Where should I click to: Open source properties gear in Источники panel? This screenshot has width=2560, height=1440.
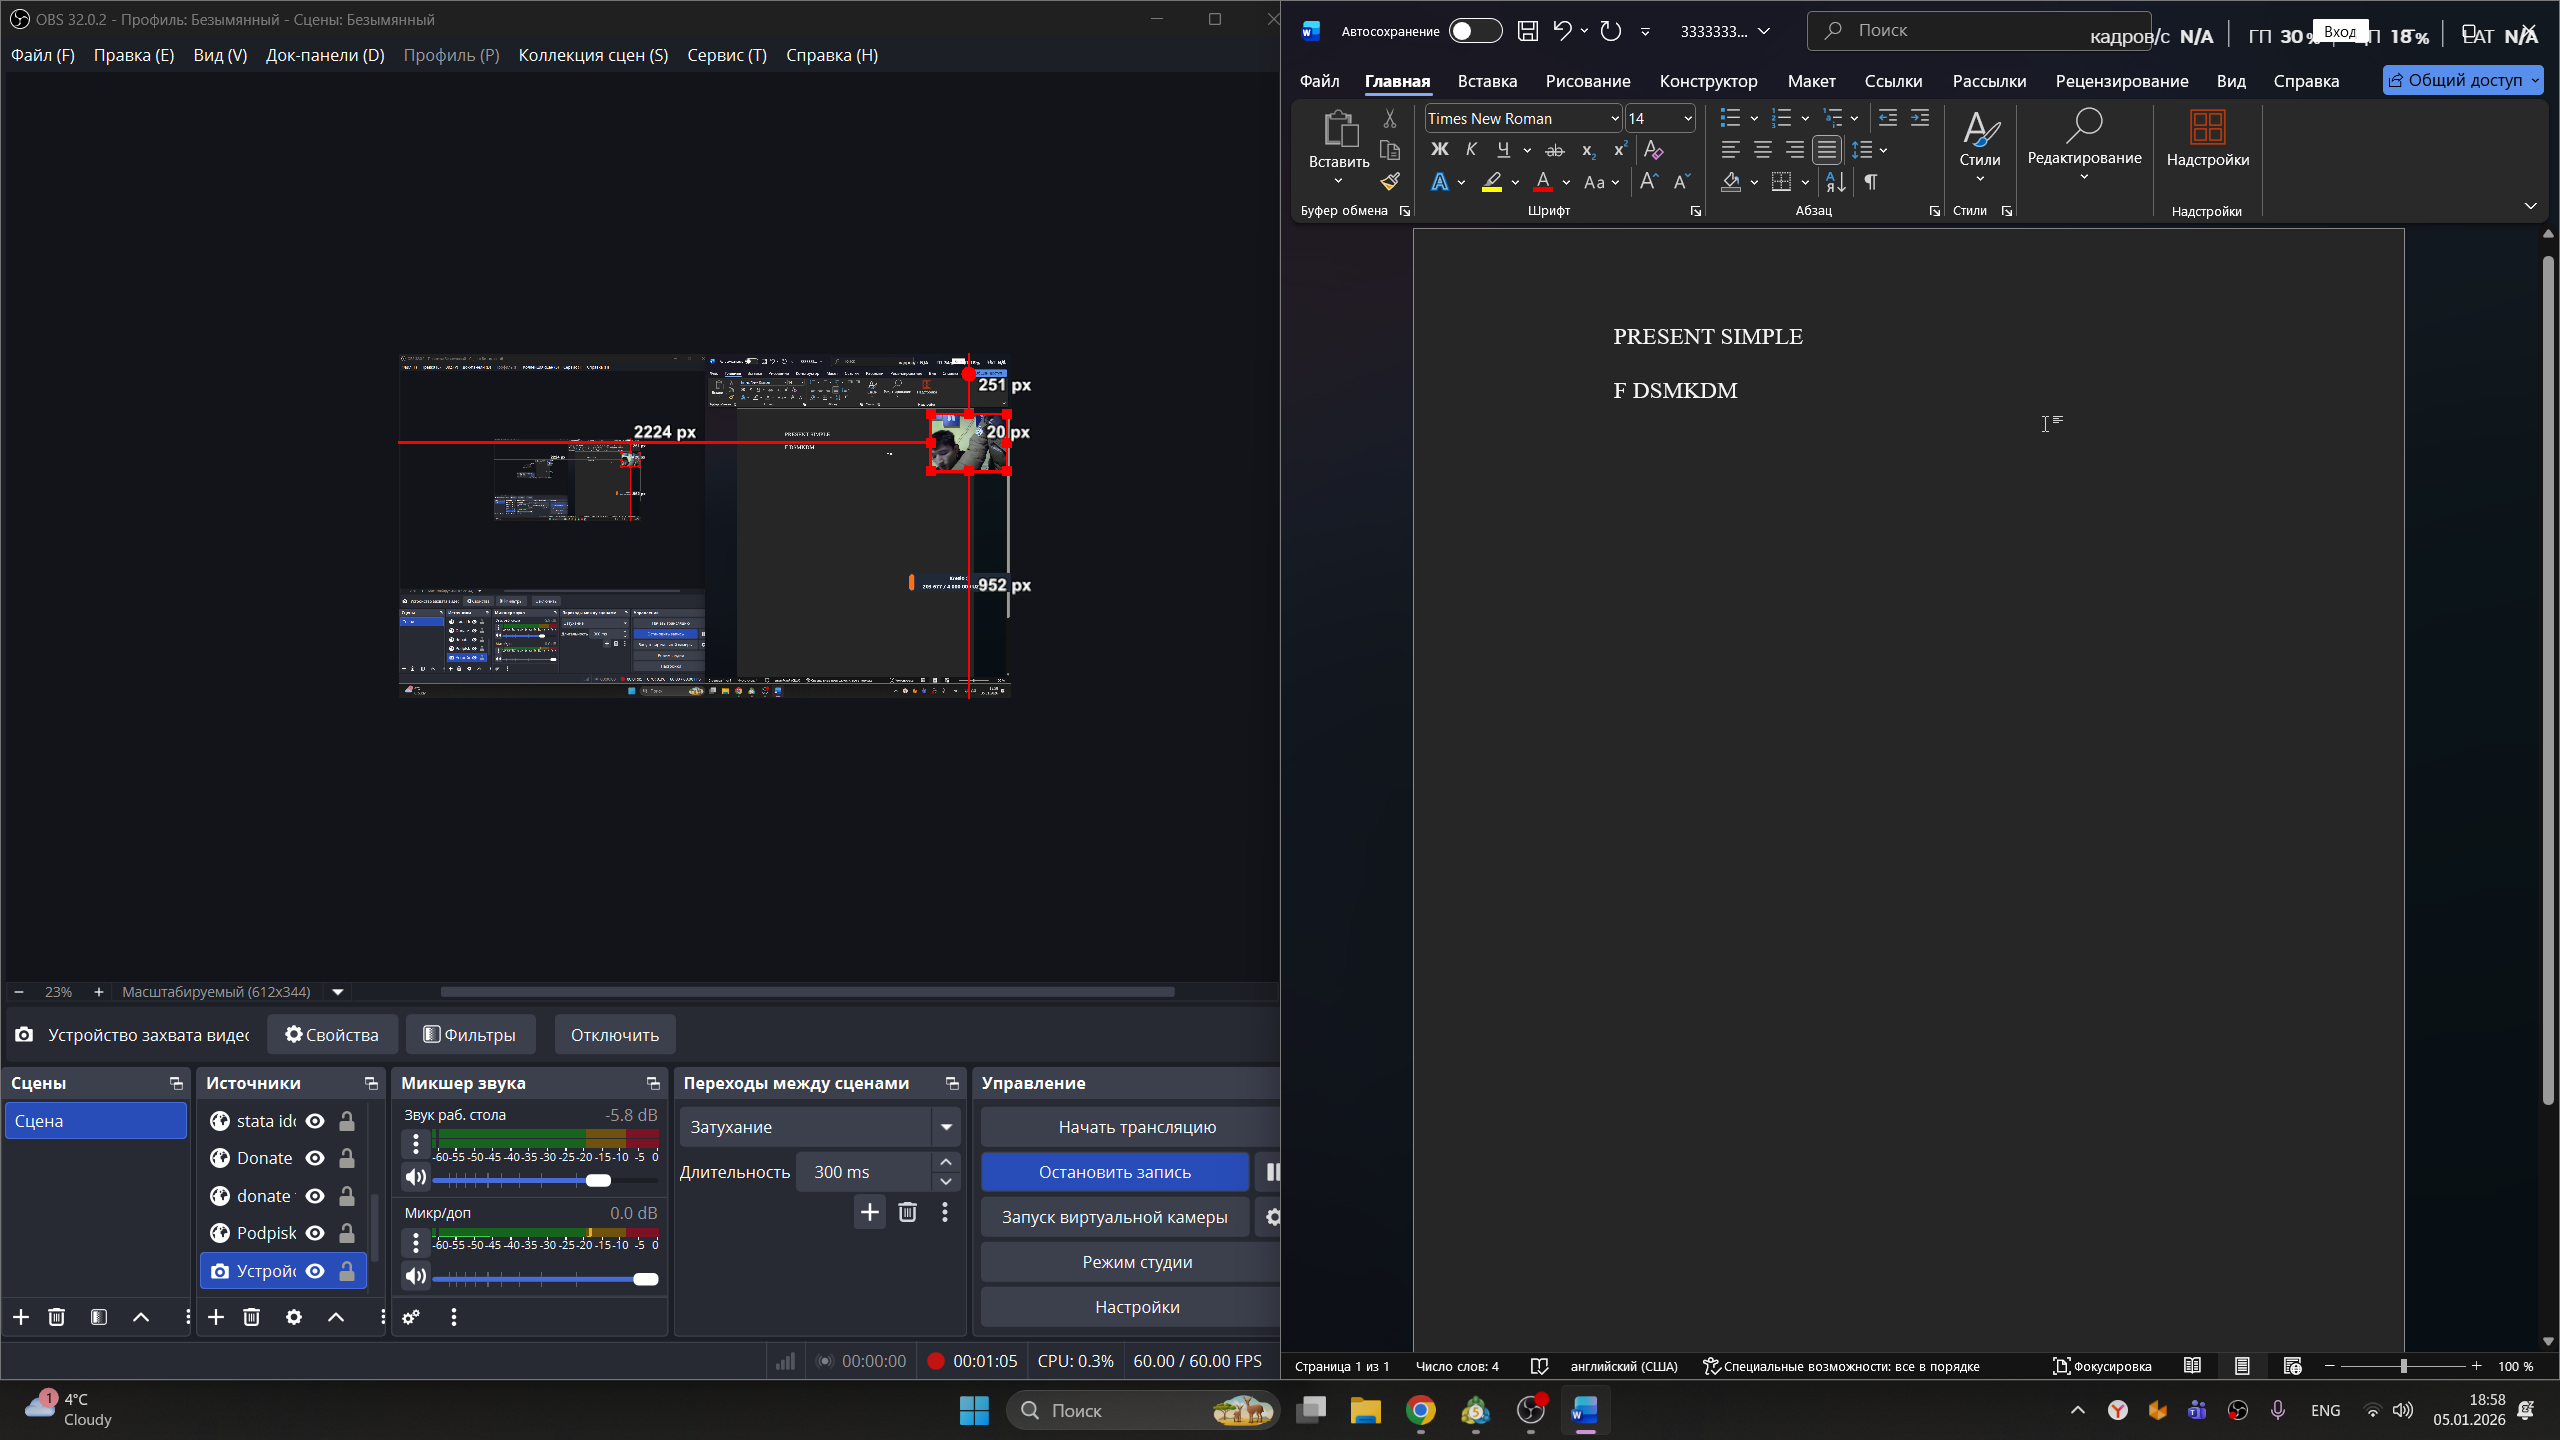click(293, 1317)
